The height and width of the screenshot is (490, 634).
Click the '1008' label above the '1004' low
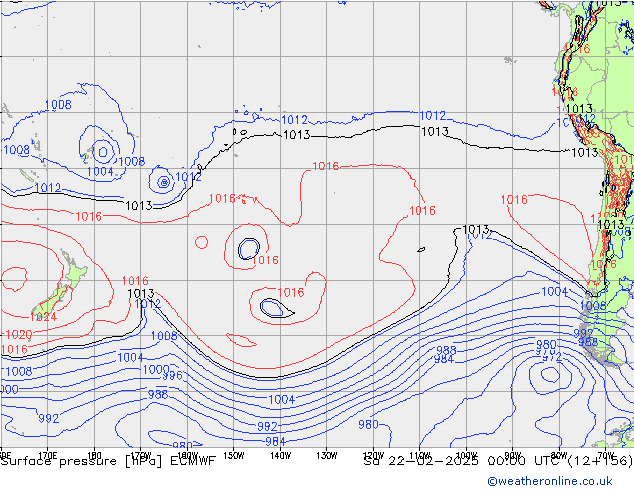pyautogui.click(x=58, y=105)
